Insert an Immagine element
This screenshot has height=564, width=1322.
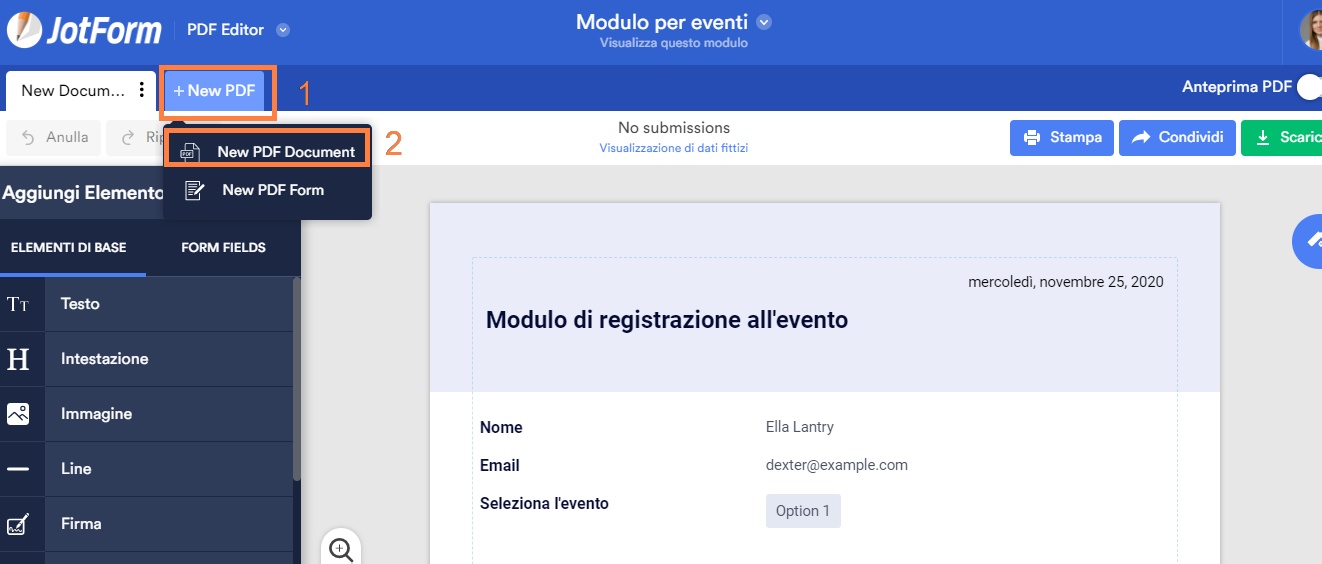click(x=96, y=414)
